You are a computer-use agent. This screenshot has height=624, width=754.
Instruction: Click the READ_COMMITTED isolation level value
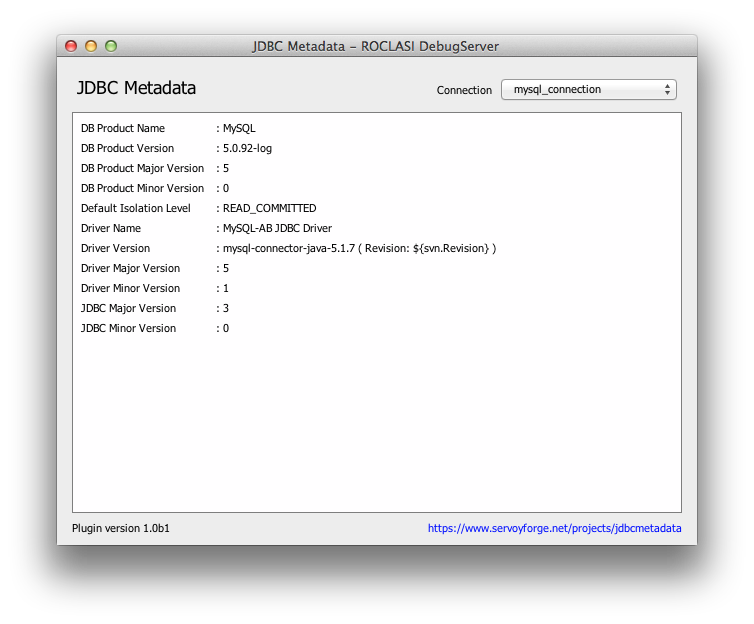point(269,208)
